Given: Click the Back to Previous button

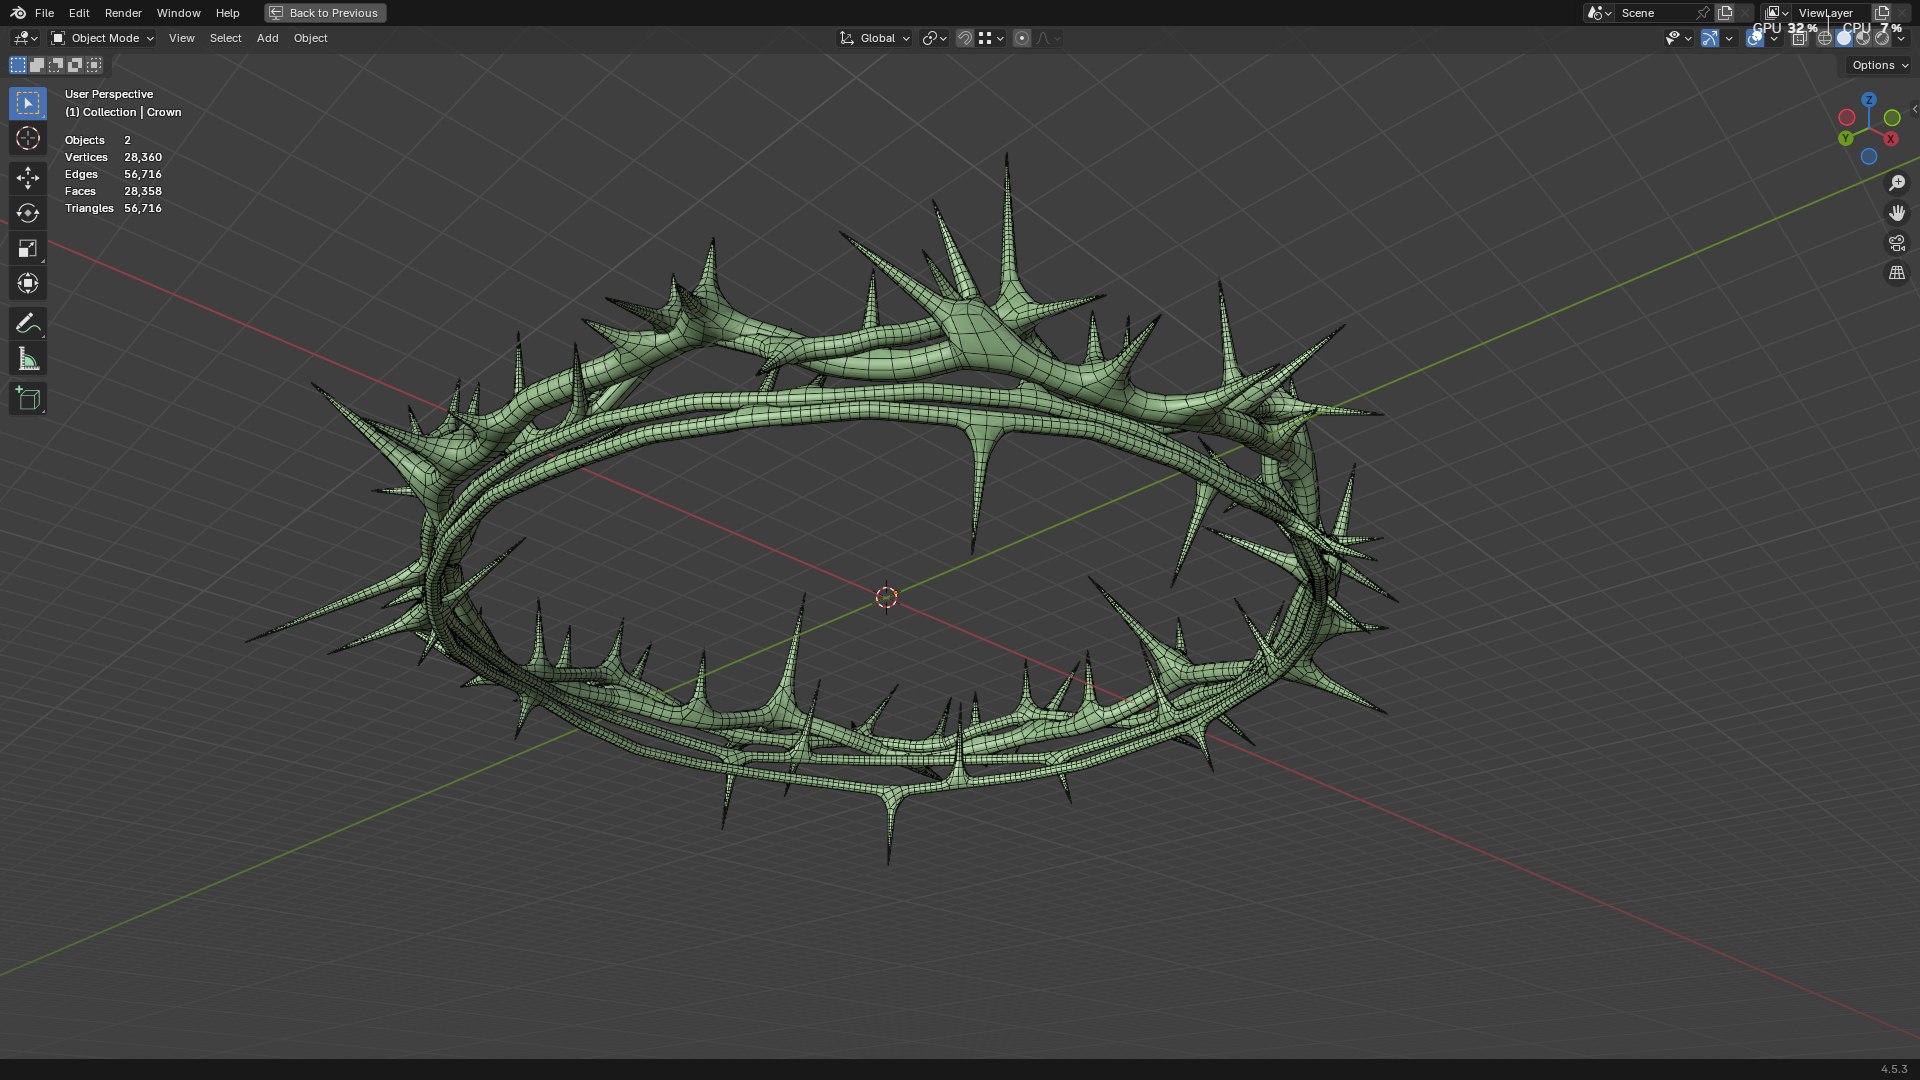Looking at the screenshot, I should (325, 13).
